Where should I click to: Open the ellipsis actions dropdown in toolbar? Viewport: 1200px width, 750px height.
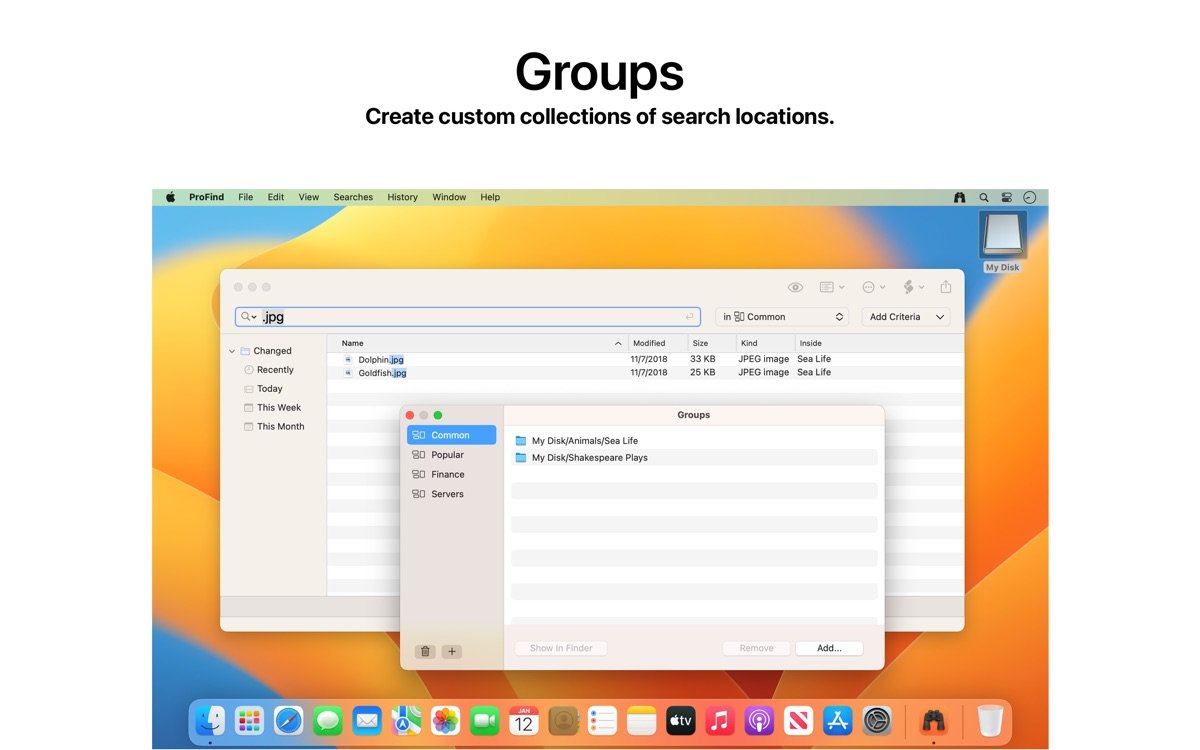click(x=873, y=287)
